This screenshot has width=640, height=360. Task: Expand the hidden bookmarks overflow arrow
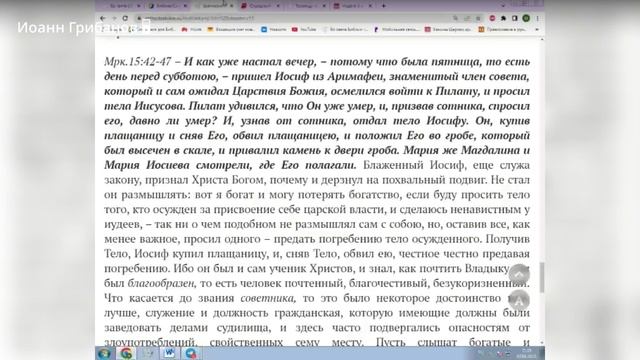537,29
